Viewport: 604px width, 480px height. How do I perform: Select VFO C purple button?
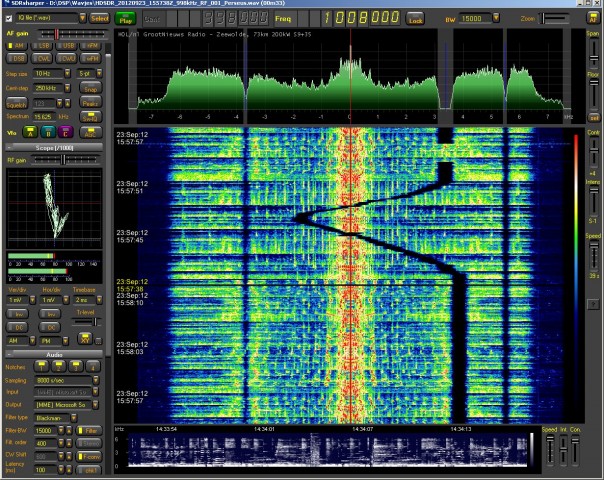65,133
